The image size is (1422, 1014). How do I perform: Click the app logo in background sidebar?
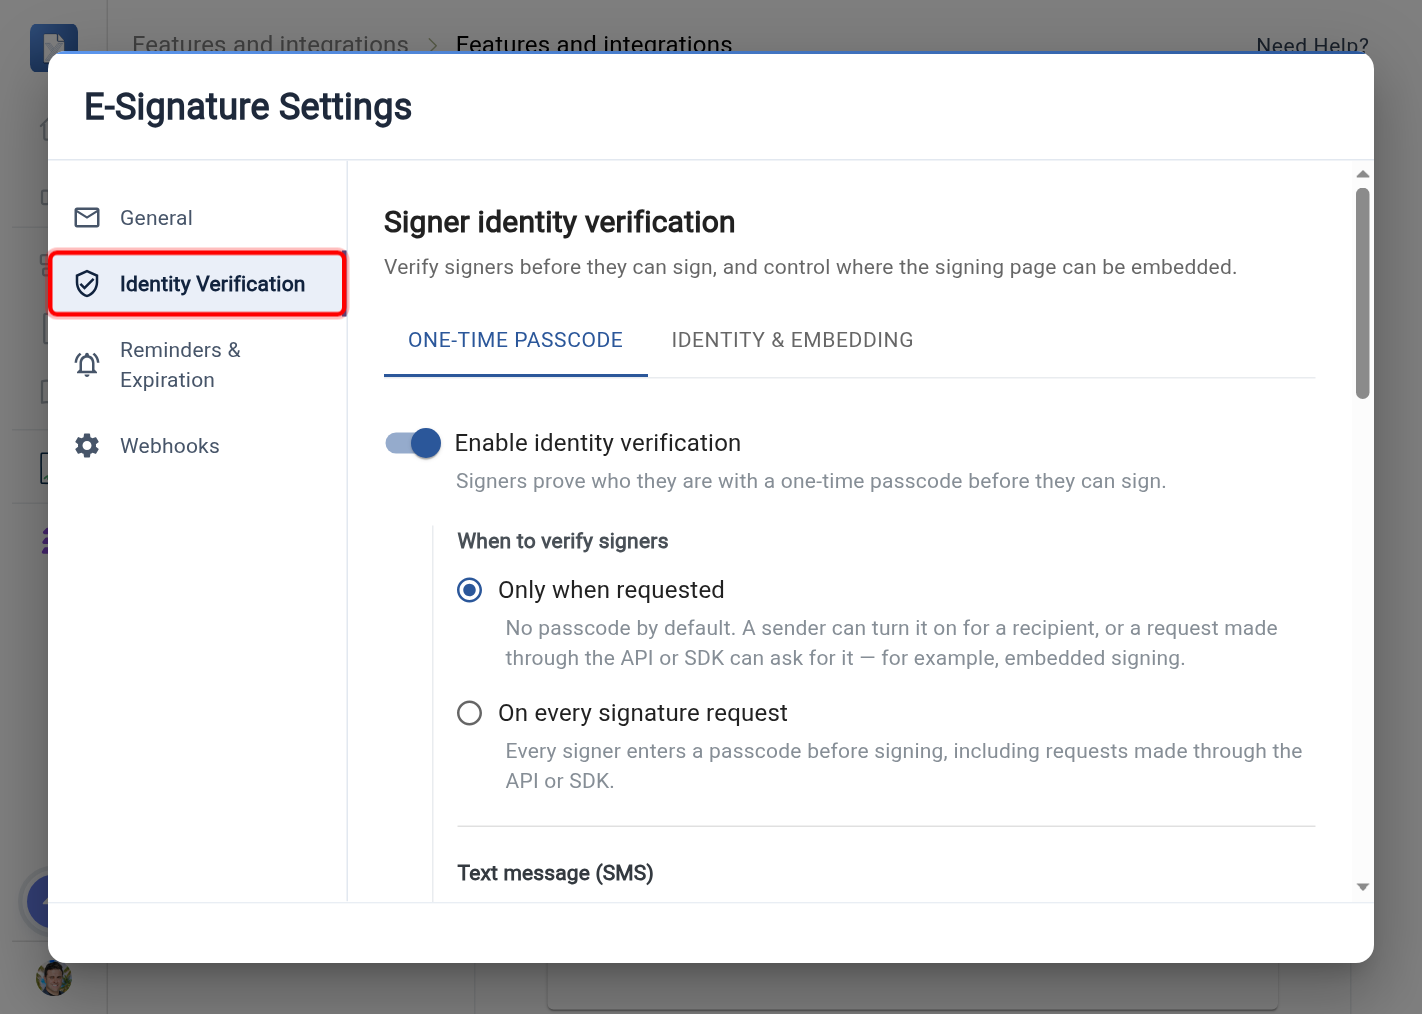tap(54, 46)
